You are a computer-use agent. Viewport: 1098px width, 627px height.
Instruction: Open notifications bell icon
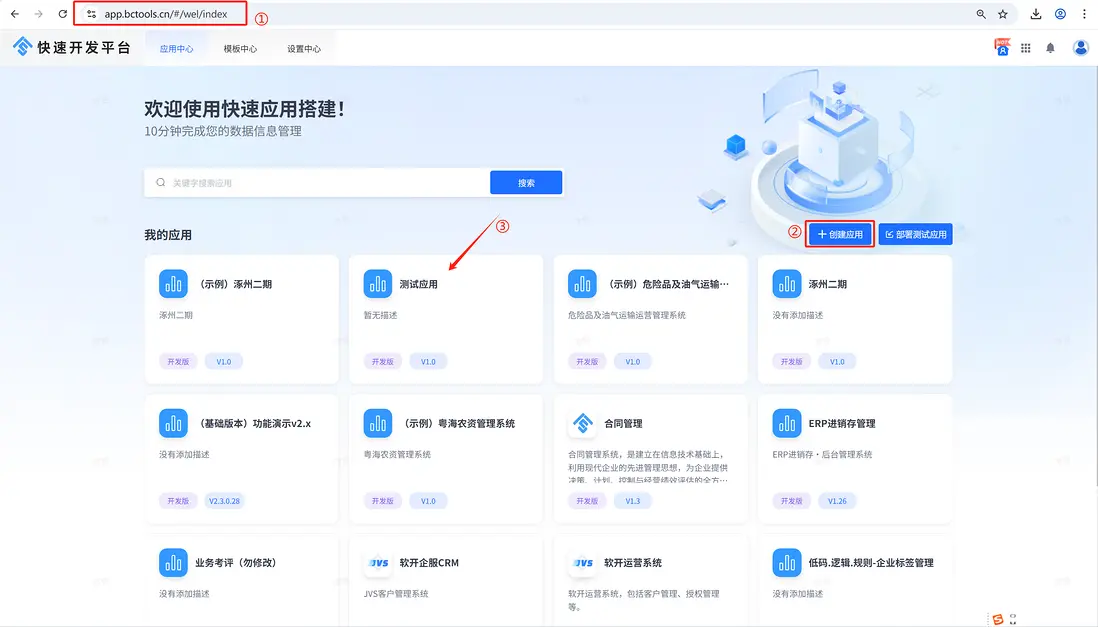[1050, 48]
